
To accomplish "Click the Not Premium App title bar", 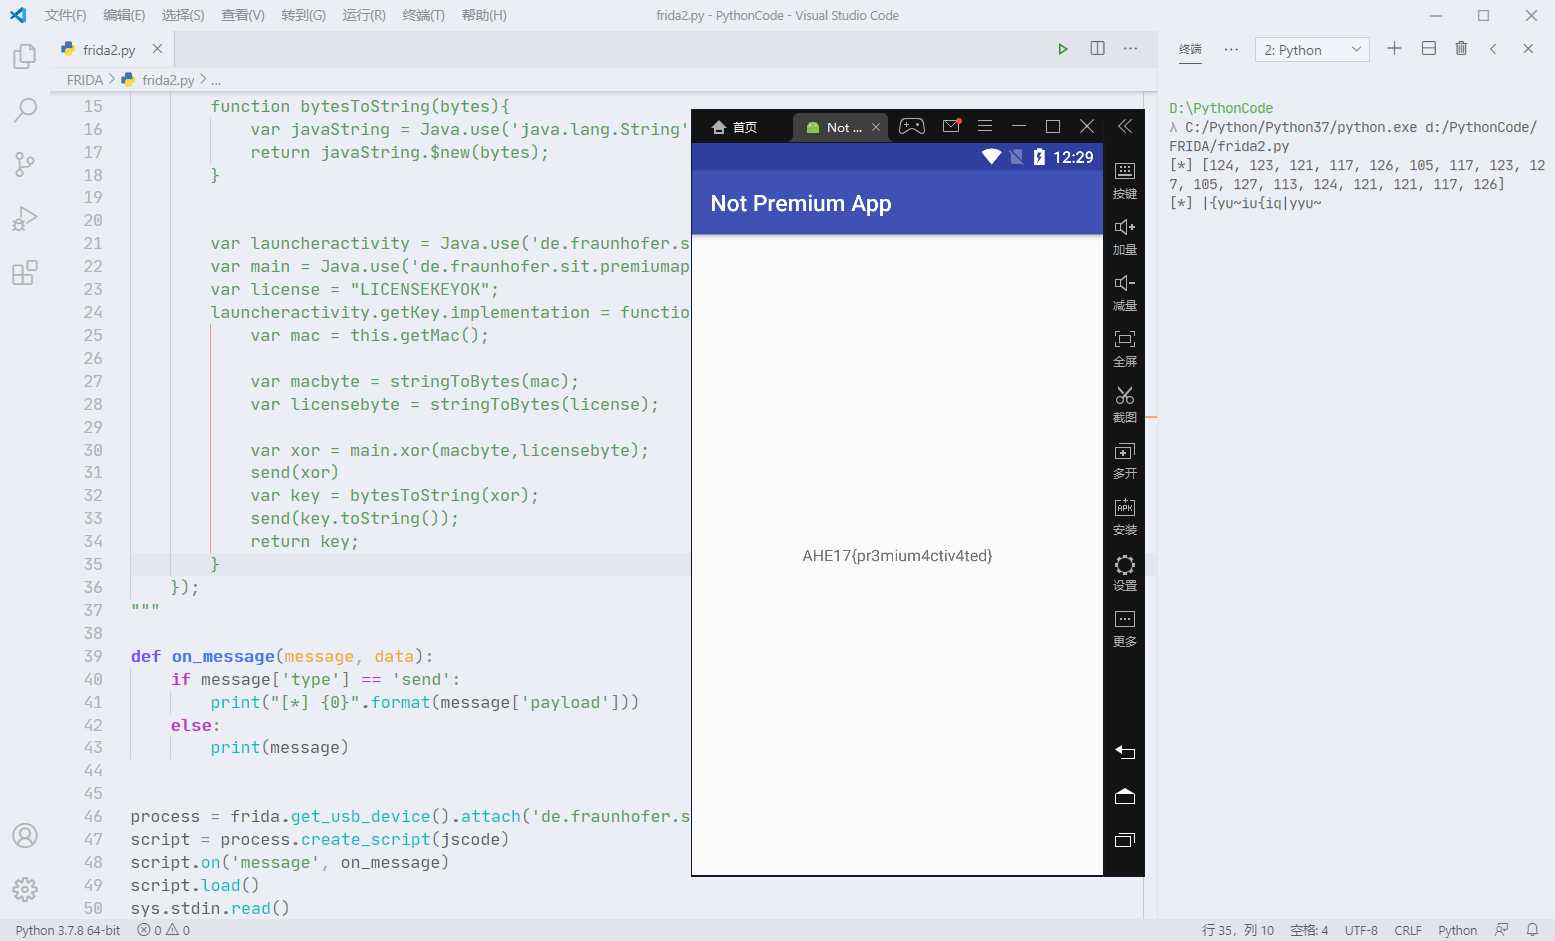I will pos(897,204).
